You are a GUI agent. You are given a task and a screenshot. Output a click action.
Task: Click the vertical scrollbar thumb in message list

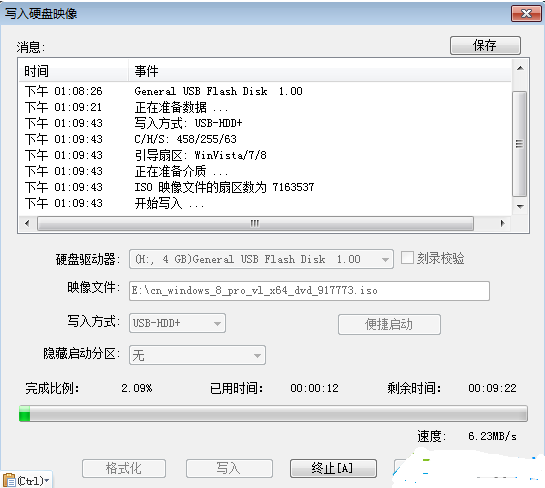(520, 144)
